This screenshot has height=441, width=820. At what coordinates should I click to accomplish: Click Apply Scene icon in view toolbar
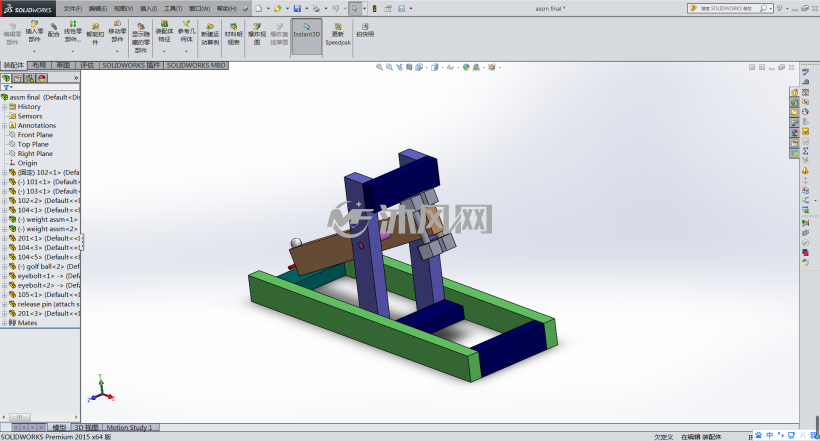coord(476,67)
